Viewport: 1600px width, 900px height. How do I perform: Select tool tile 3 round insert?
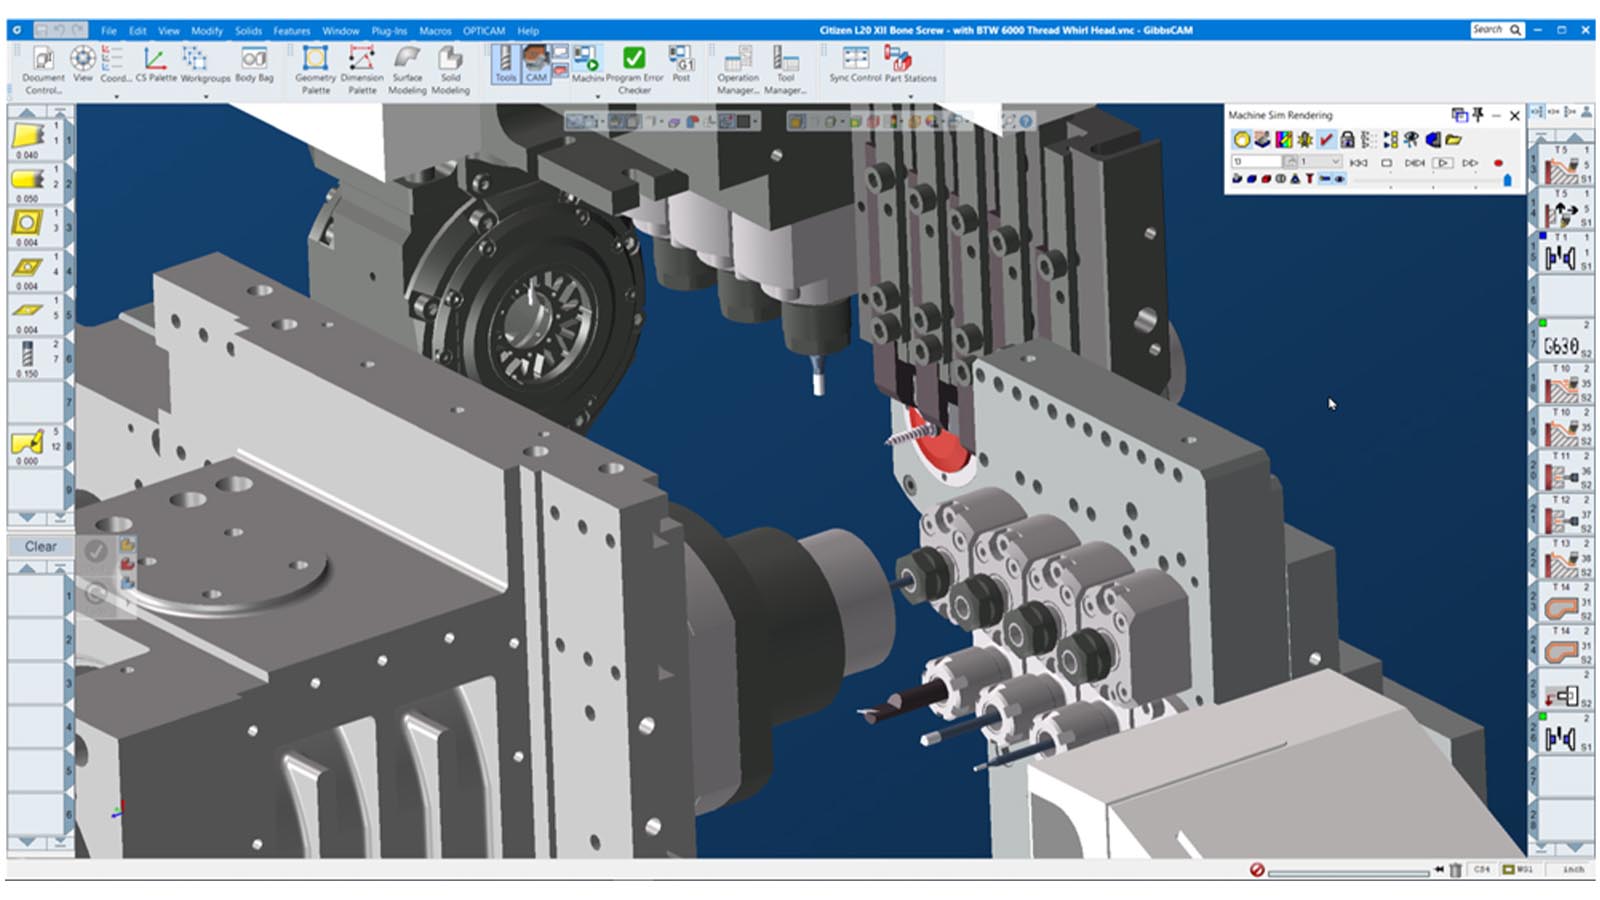(35, 227)
